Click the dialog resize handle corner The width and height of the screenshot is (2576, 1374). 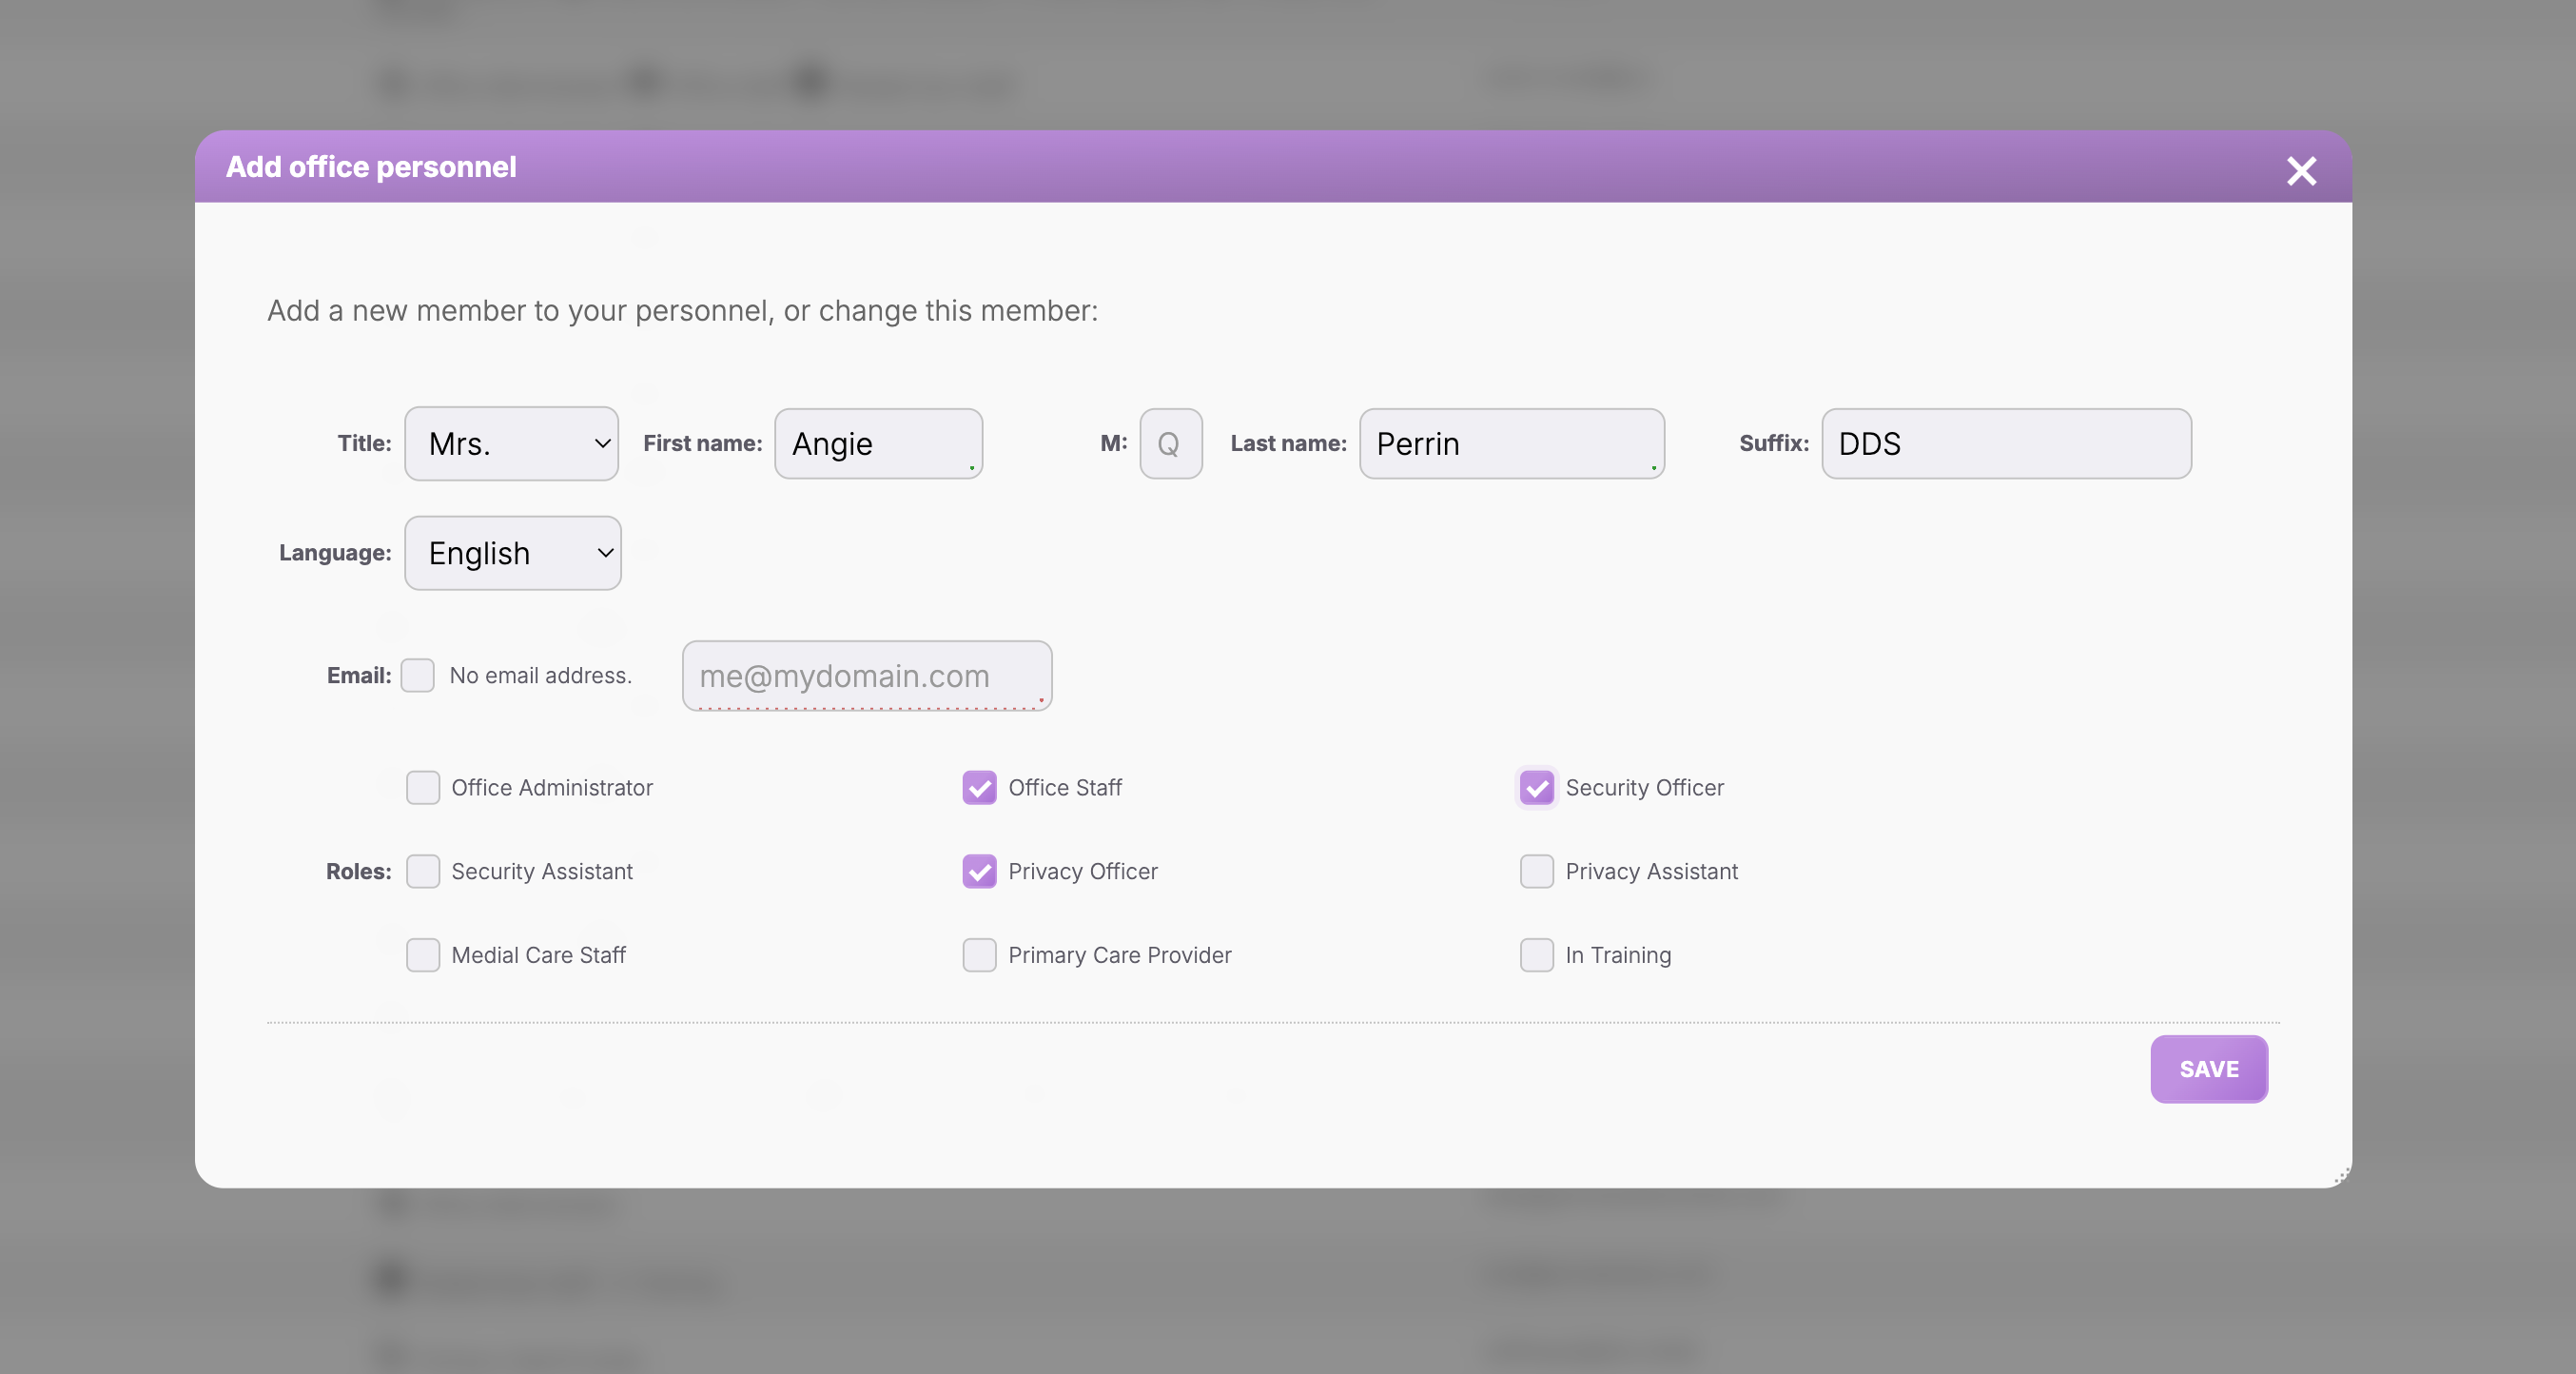2341,1177
